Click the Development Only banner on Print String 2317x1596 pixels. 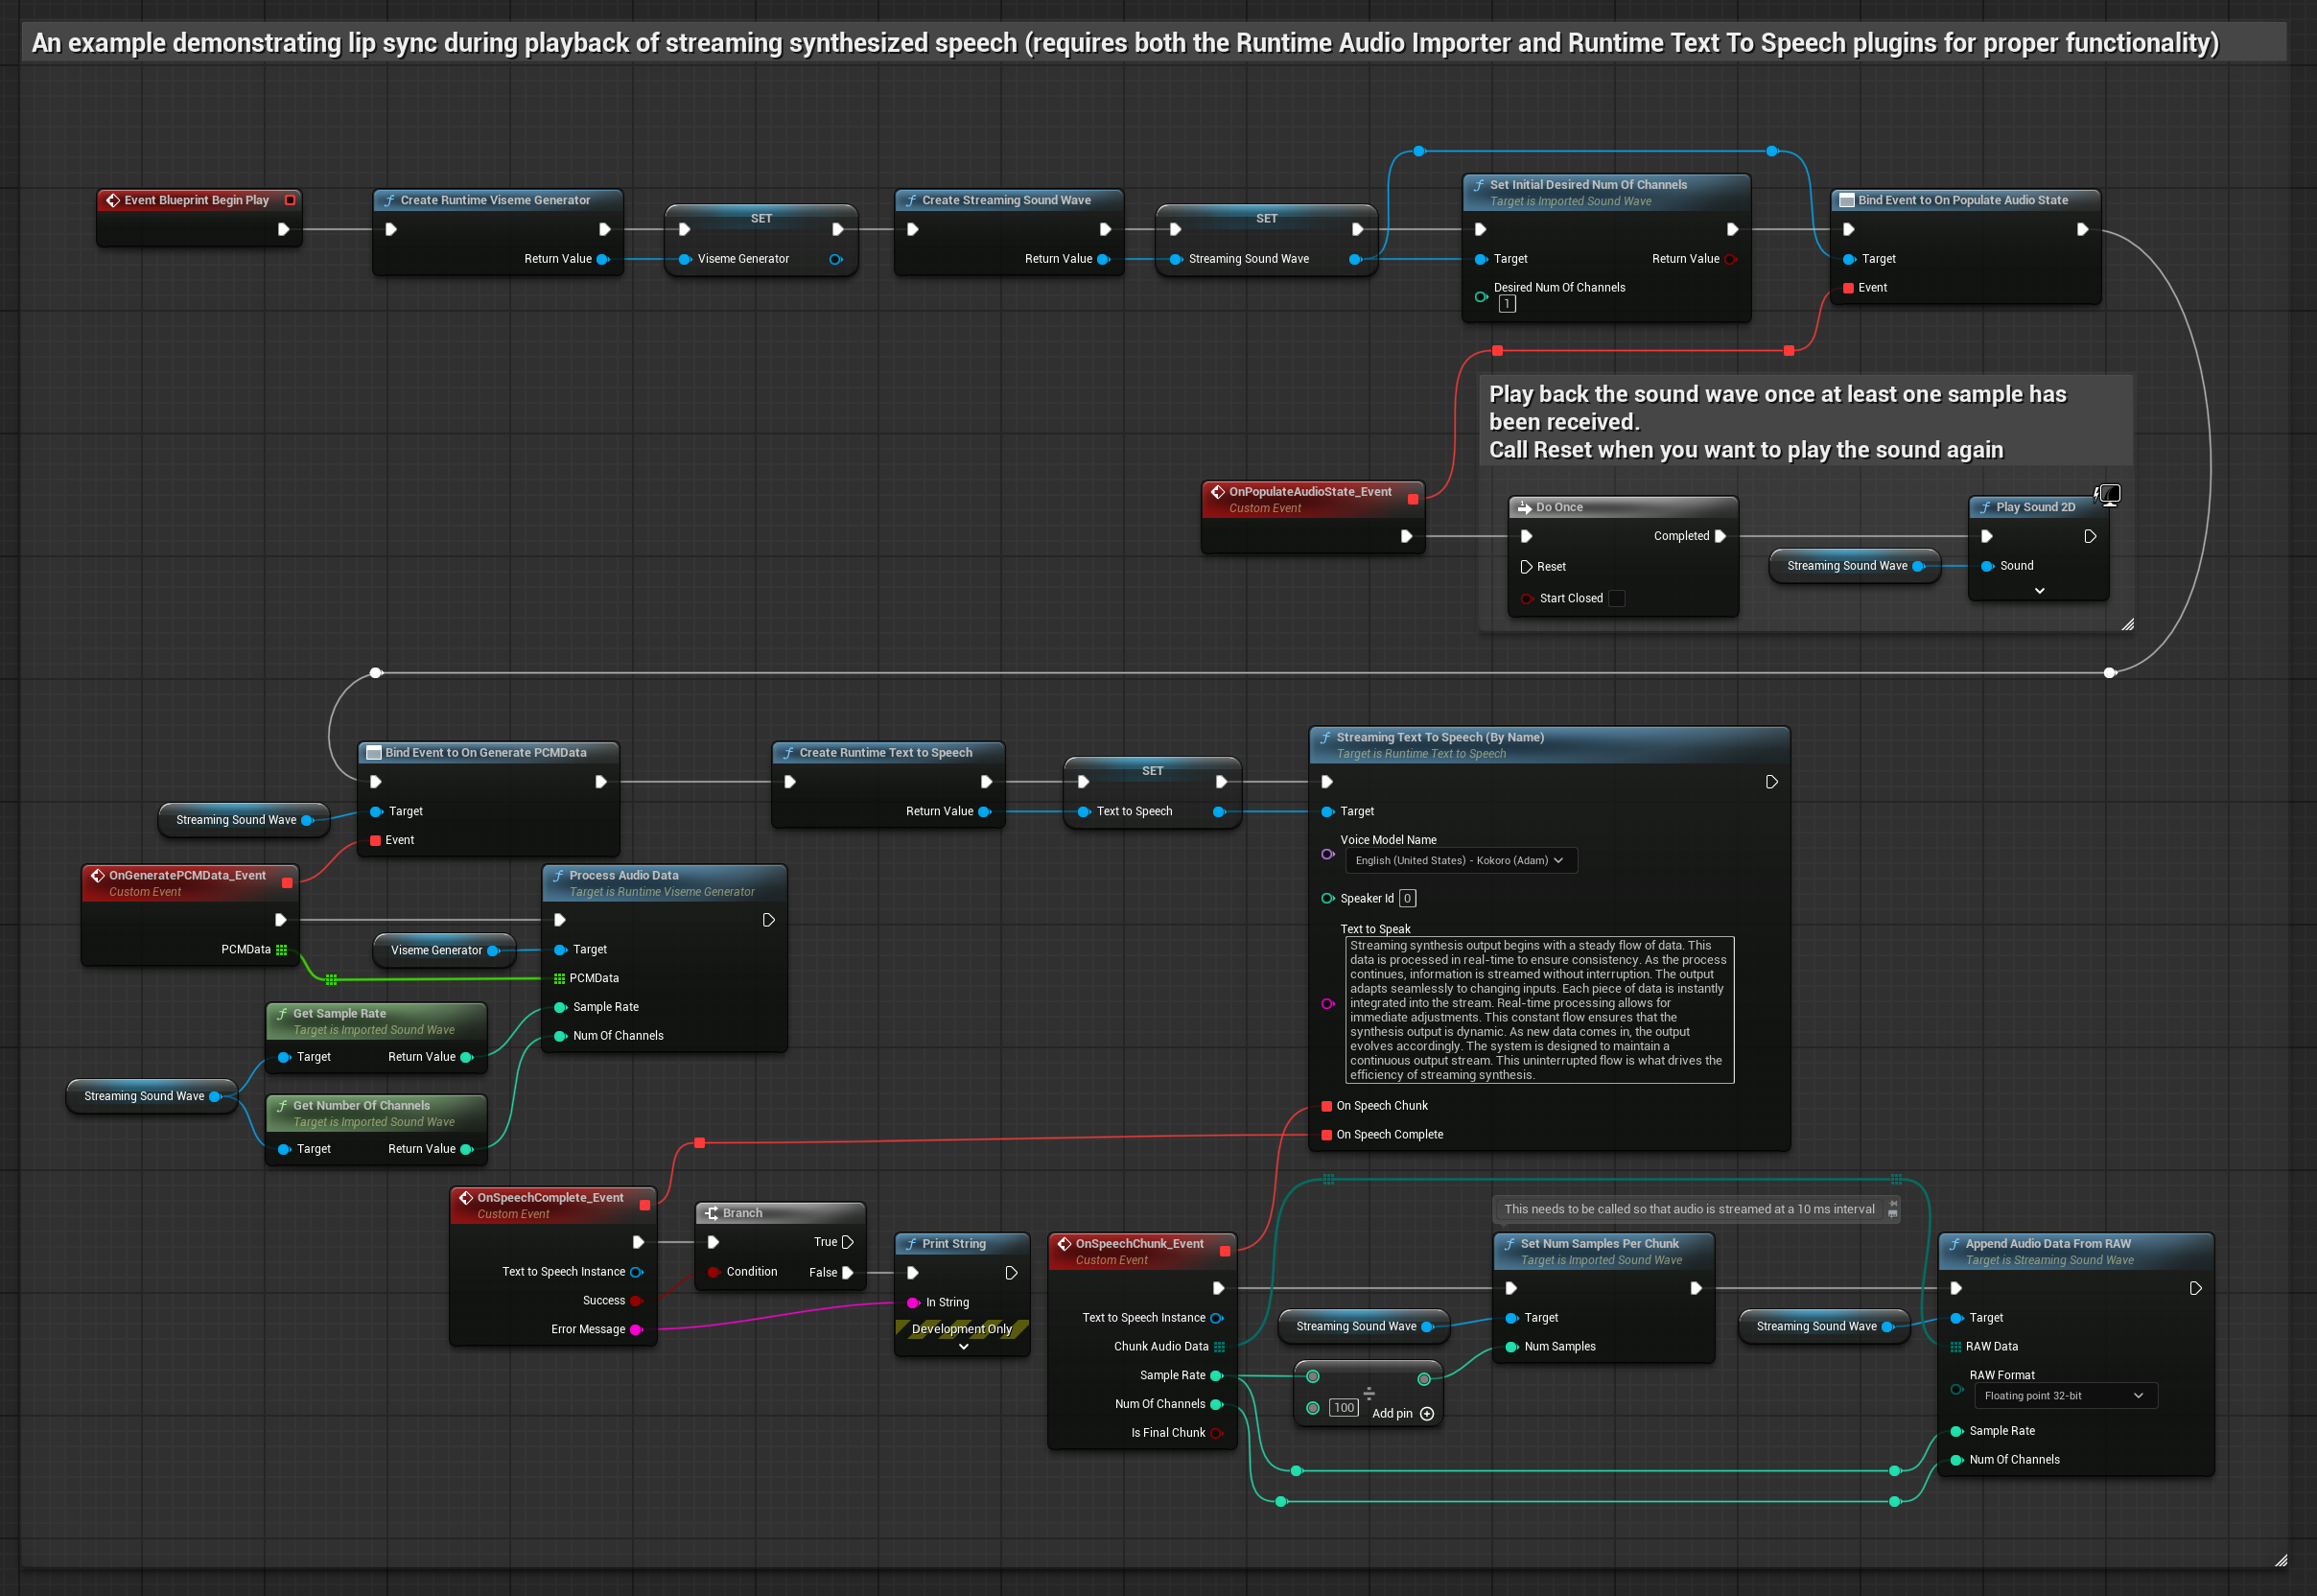coord(961,1329)
